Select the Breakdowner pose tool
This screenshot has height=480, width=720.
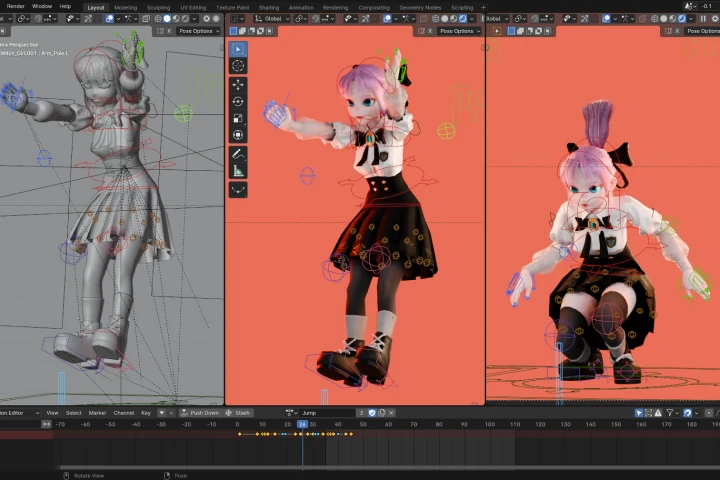pyautogui.click(x=238, y=190)
